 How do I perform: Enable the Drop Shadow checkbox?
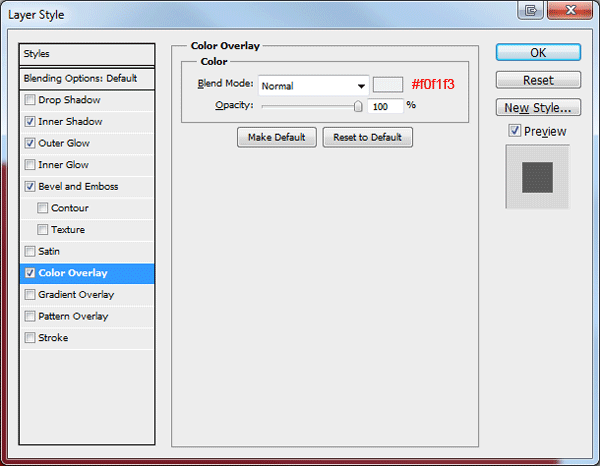[30, 100]
